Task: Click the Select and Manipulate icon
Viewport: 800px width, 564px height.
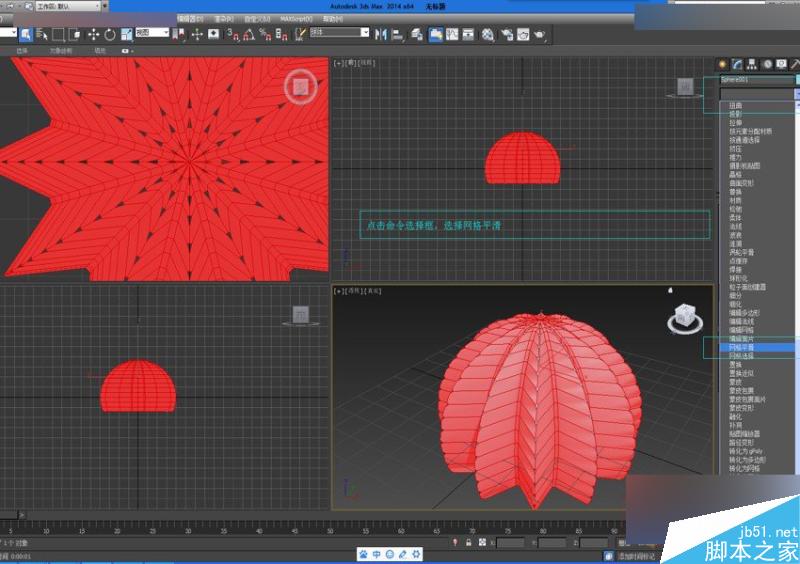Action: click(x=197, y=35)
